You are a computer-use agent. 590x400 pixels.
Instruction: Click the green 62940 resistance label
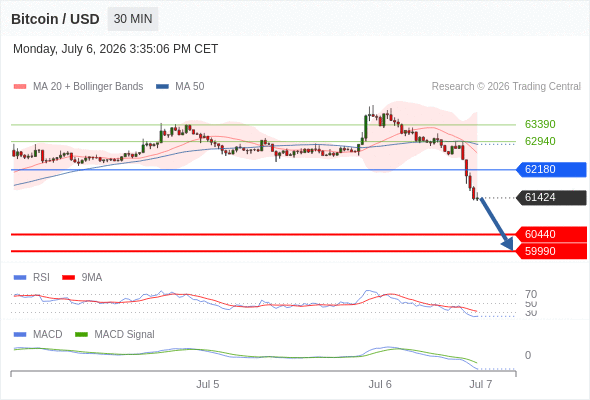pos(540,141)
